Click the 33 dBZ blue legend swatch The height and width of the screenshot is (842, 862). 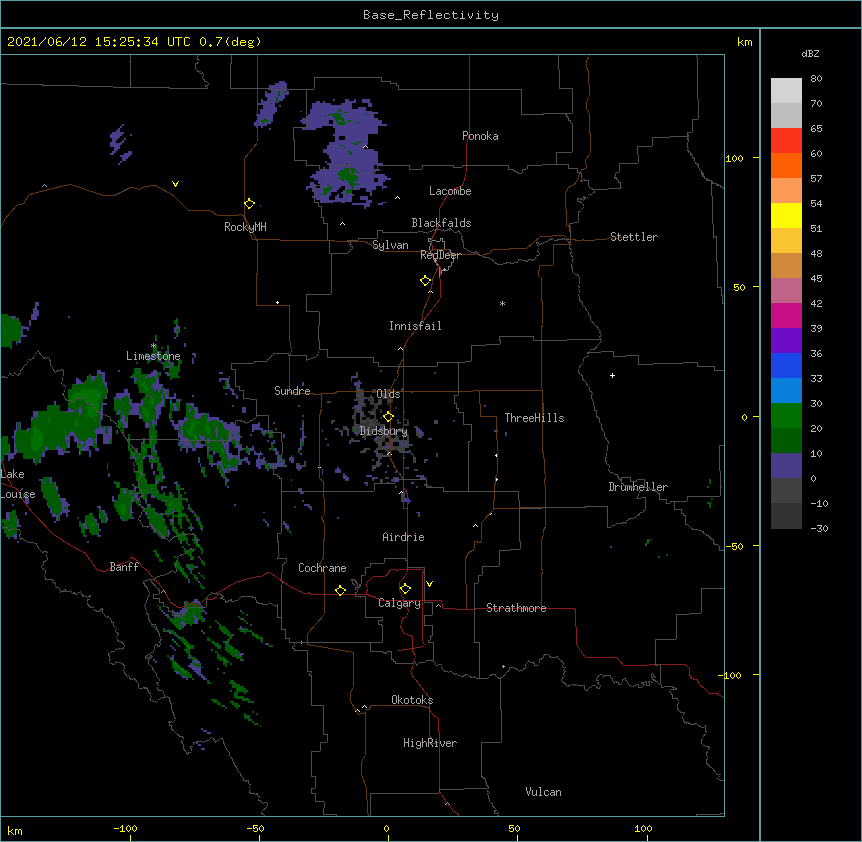786,390
